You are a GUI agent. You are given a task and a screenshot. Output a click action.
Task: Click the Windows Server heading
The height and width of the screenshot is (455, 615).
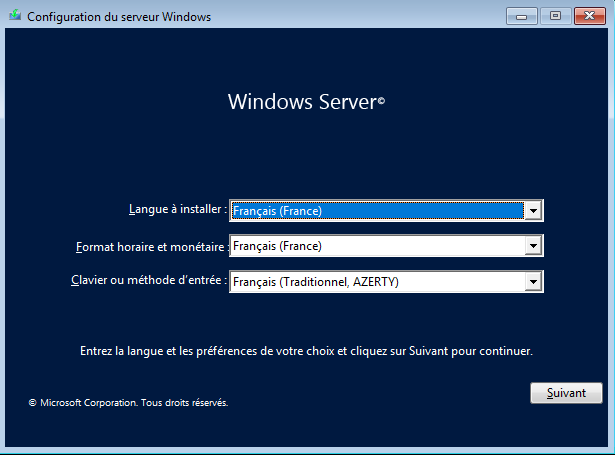301,102
